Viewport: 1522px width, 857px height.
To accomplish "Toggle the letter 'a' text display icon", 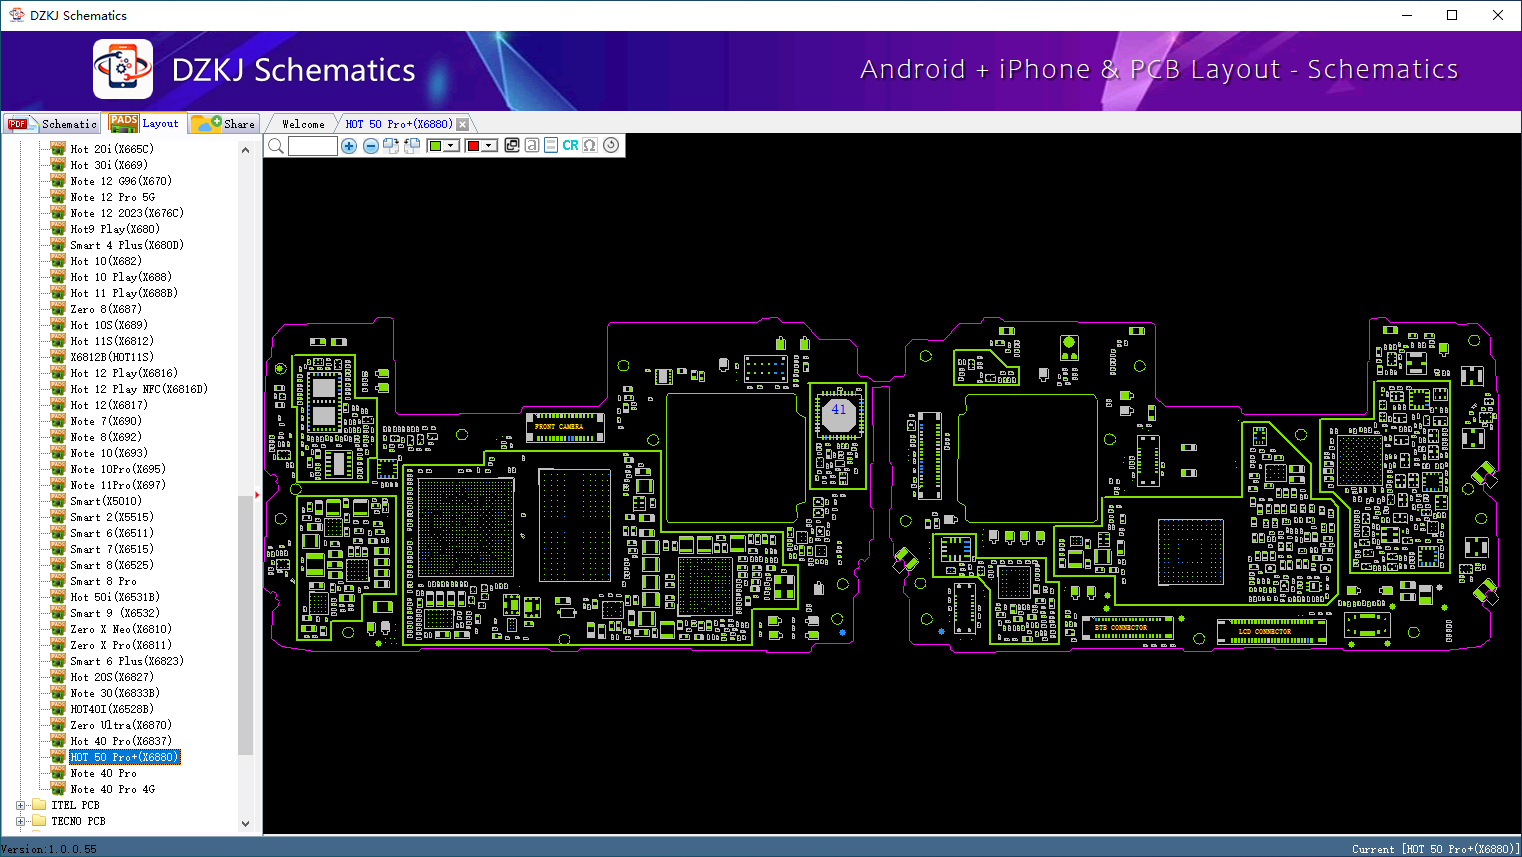I will coord(532,145).
